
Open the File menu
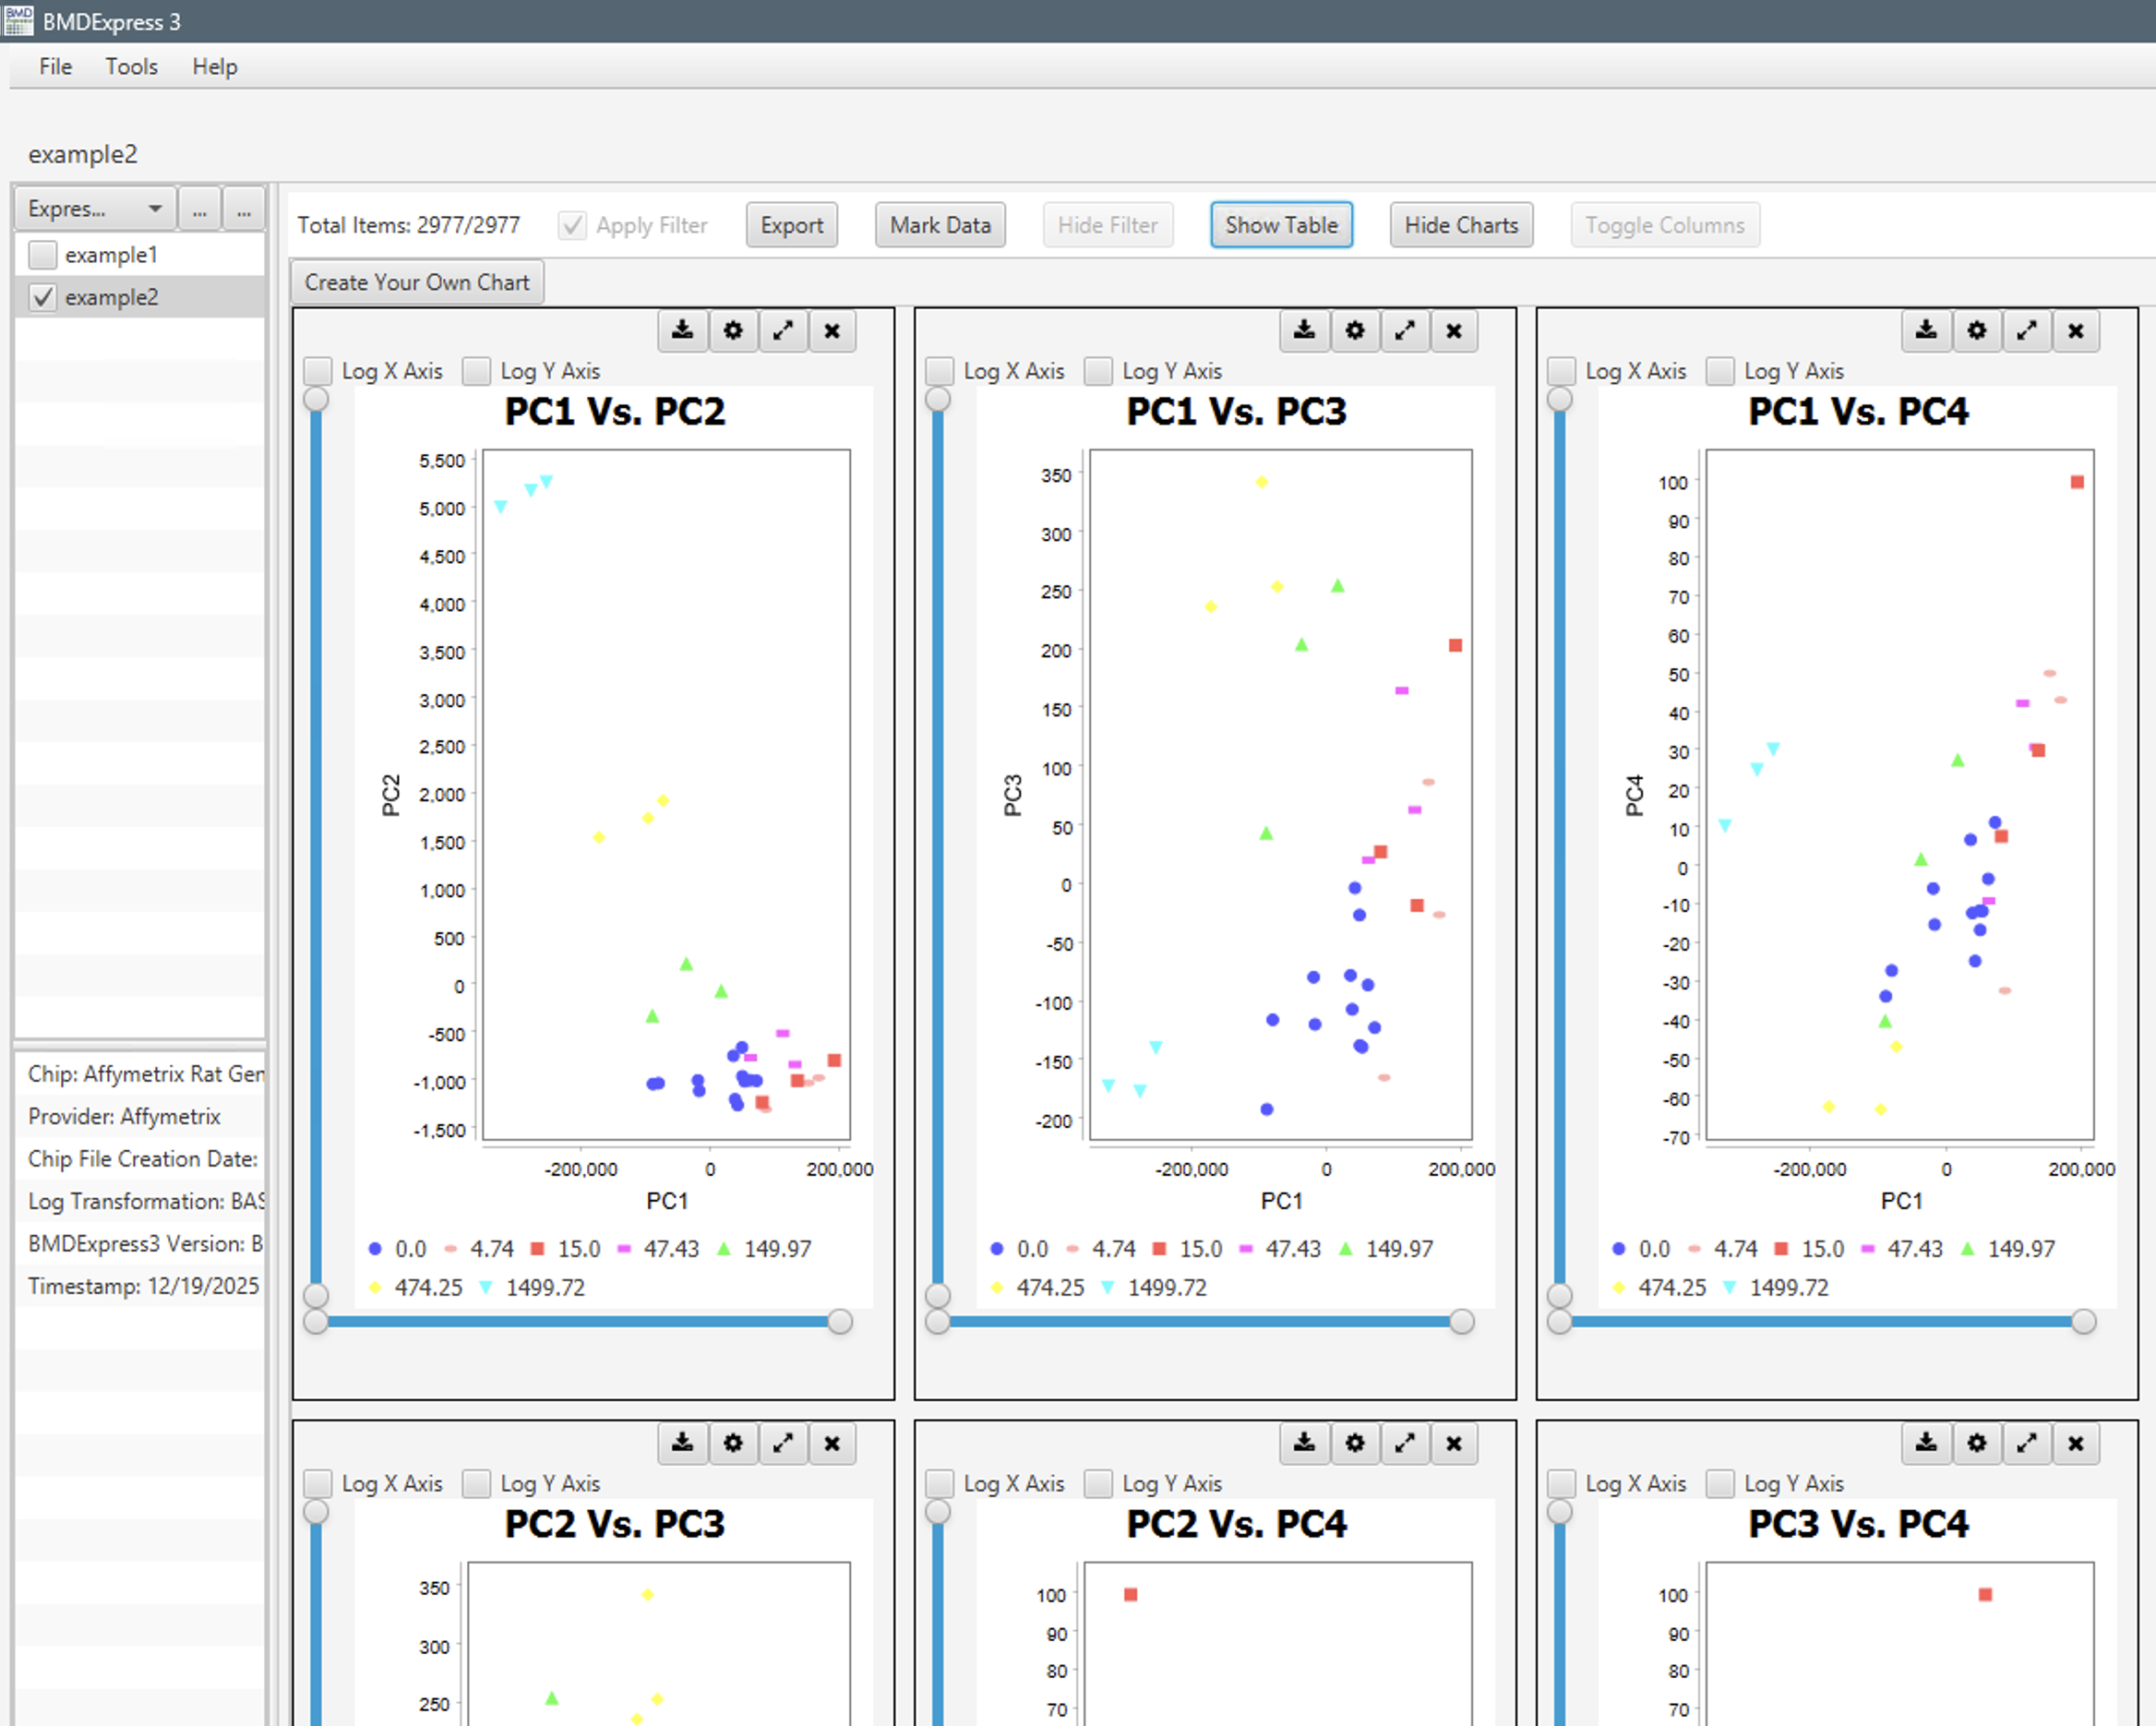56,67
